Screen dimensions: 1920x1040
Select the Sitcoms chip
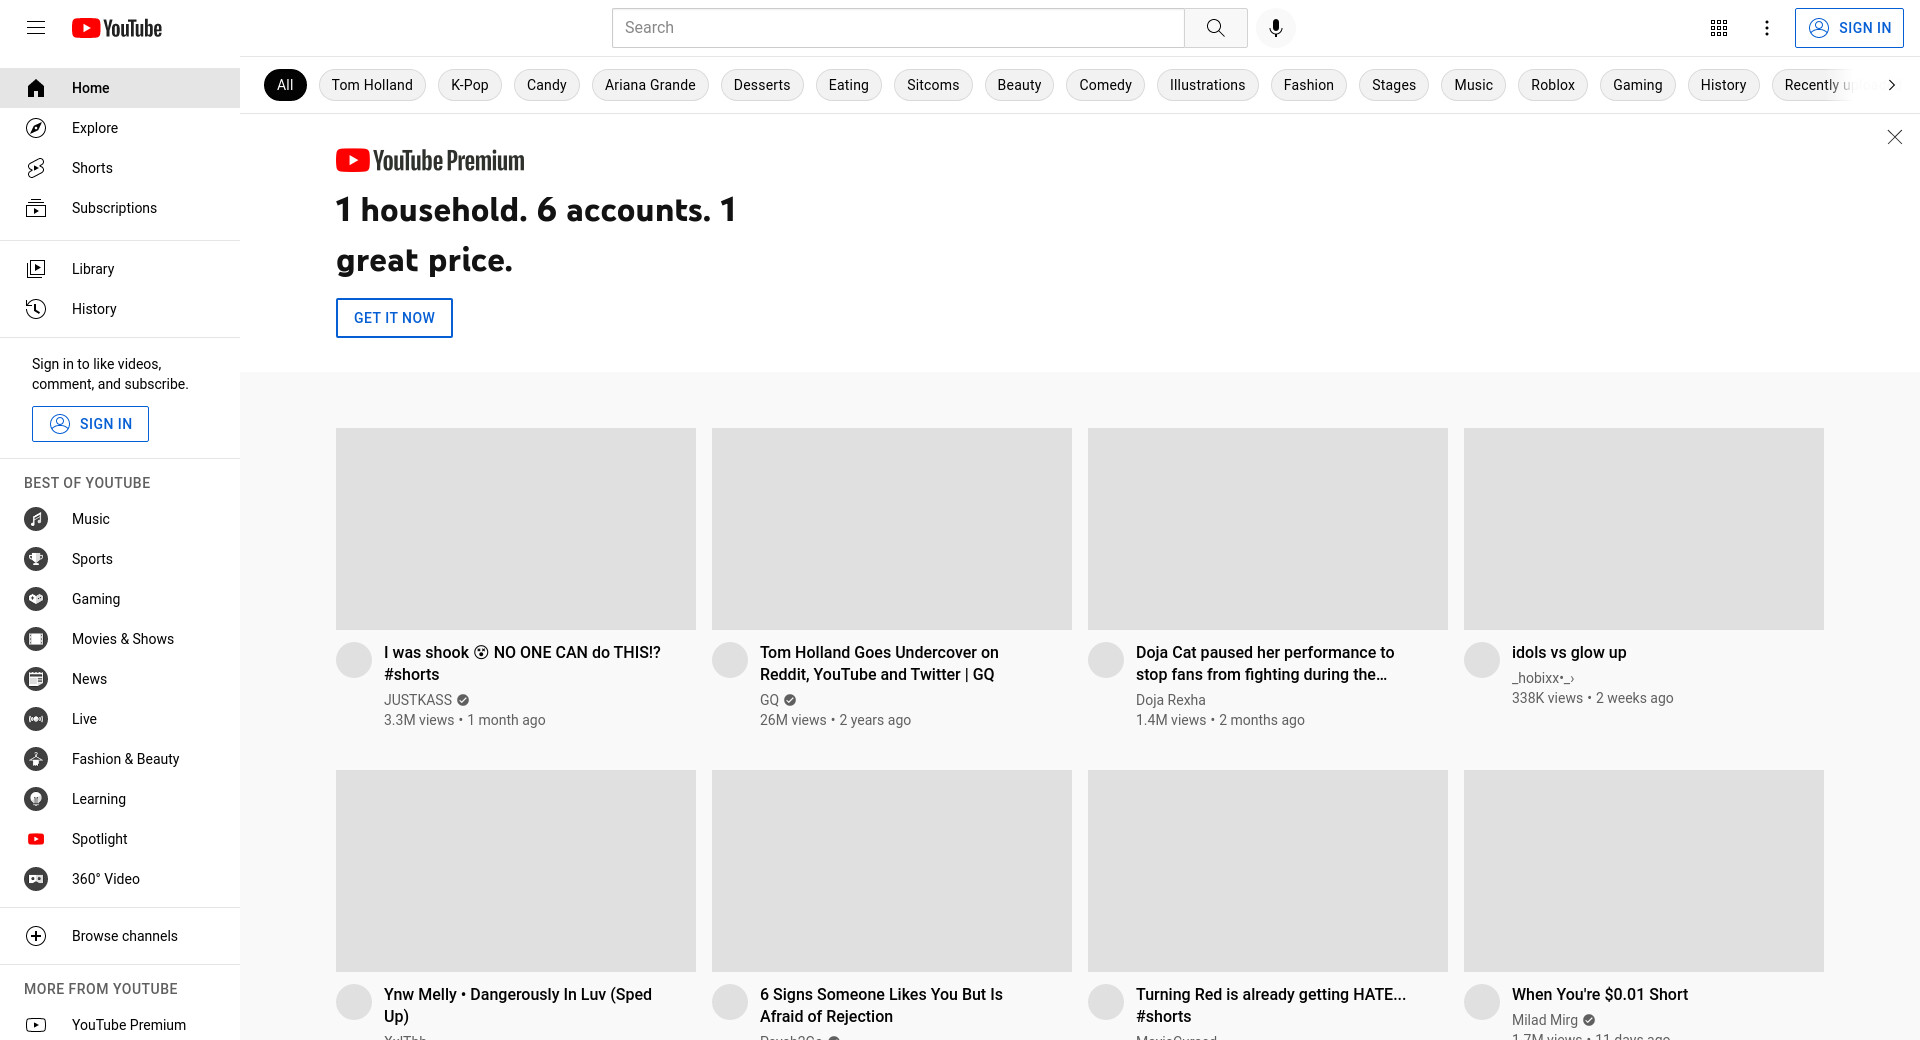(x=933, y=85)
